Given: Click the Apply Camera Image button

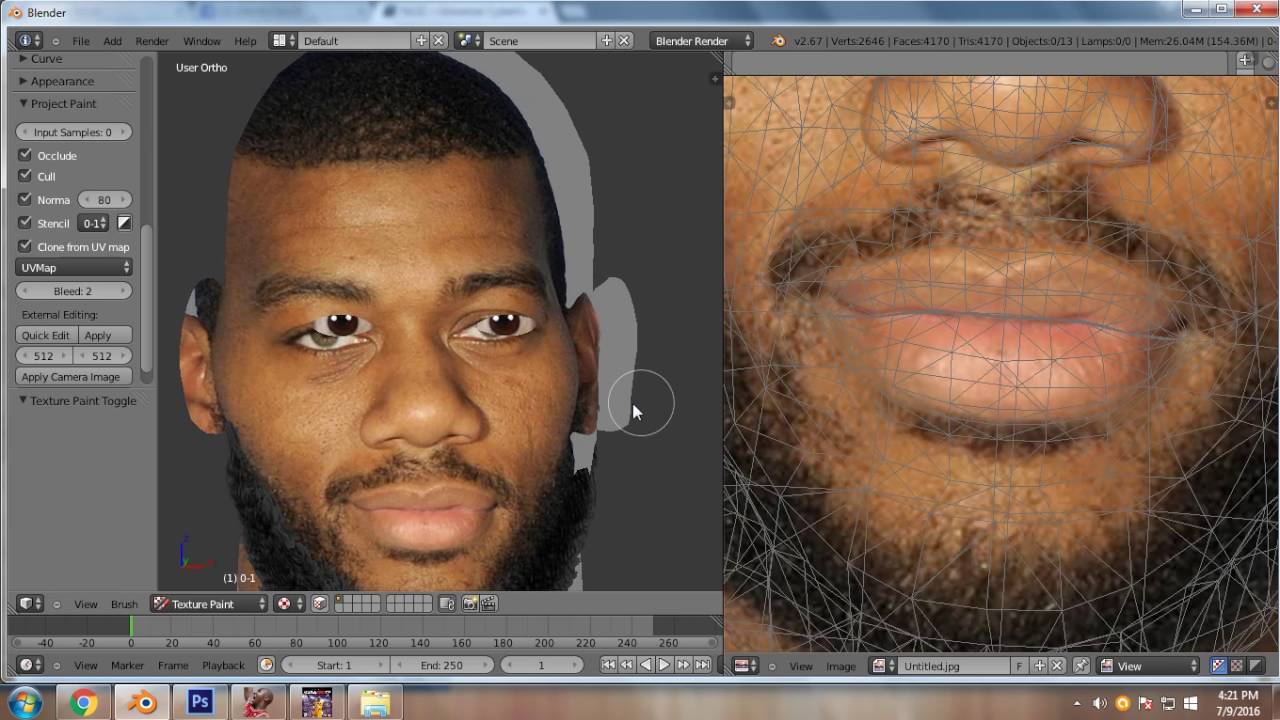Looking at the screenshot, I should click(x=74, y=377).
